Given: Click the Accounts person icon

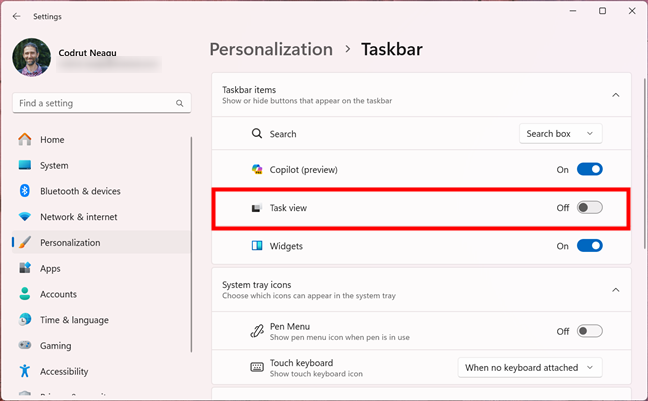Looking at the screenshot, I should tap(25, 294).
